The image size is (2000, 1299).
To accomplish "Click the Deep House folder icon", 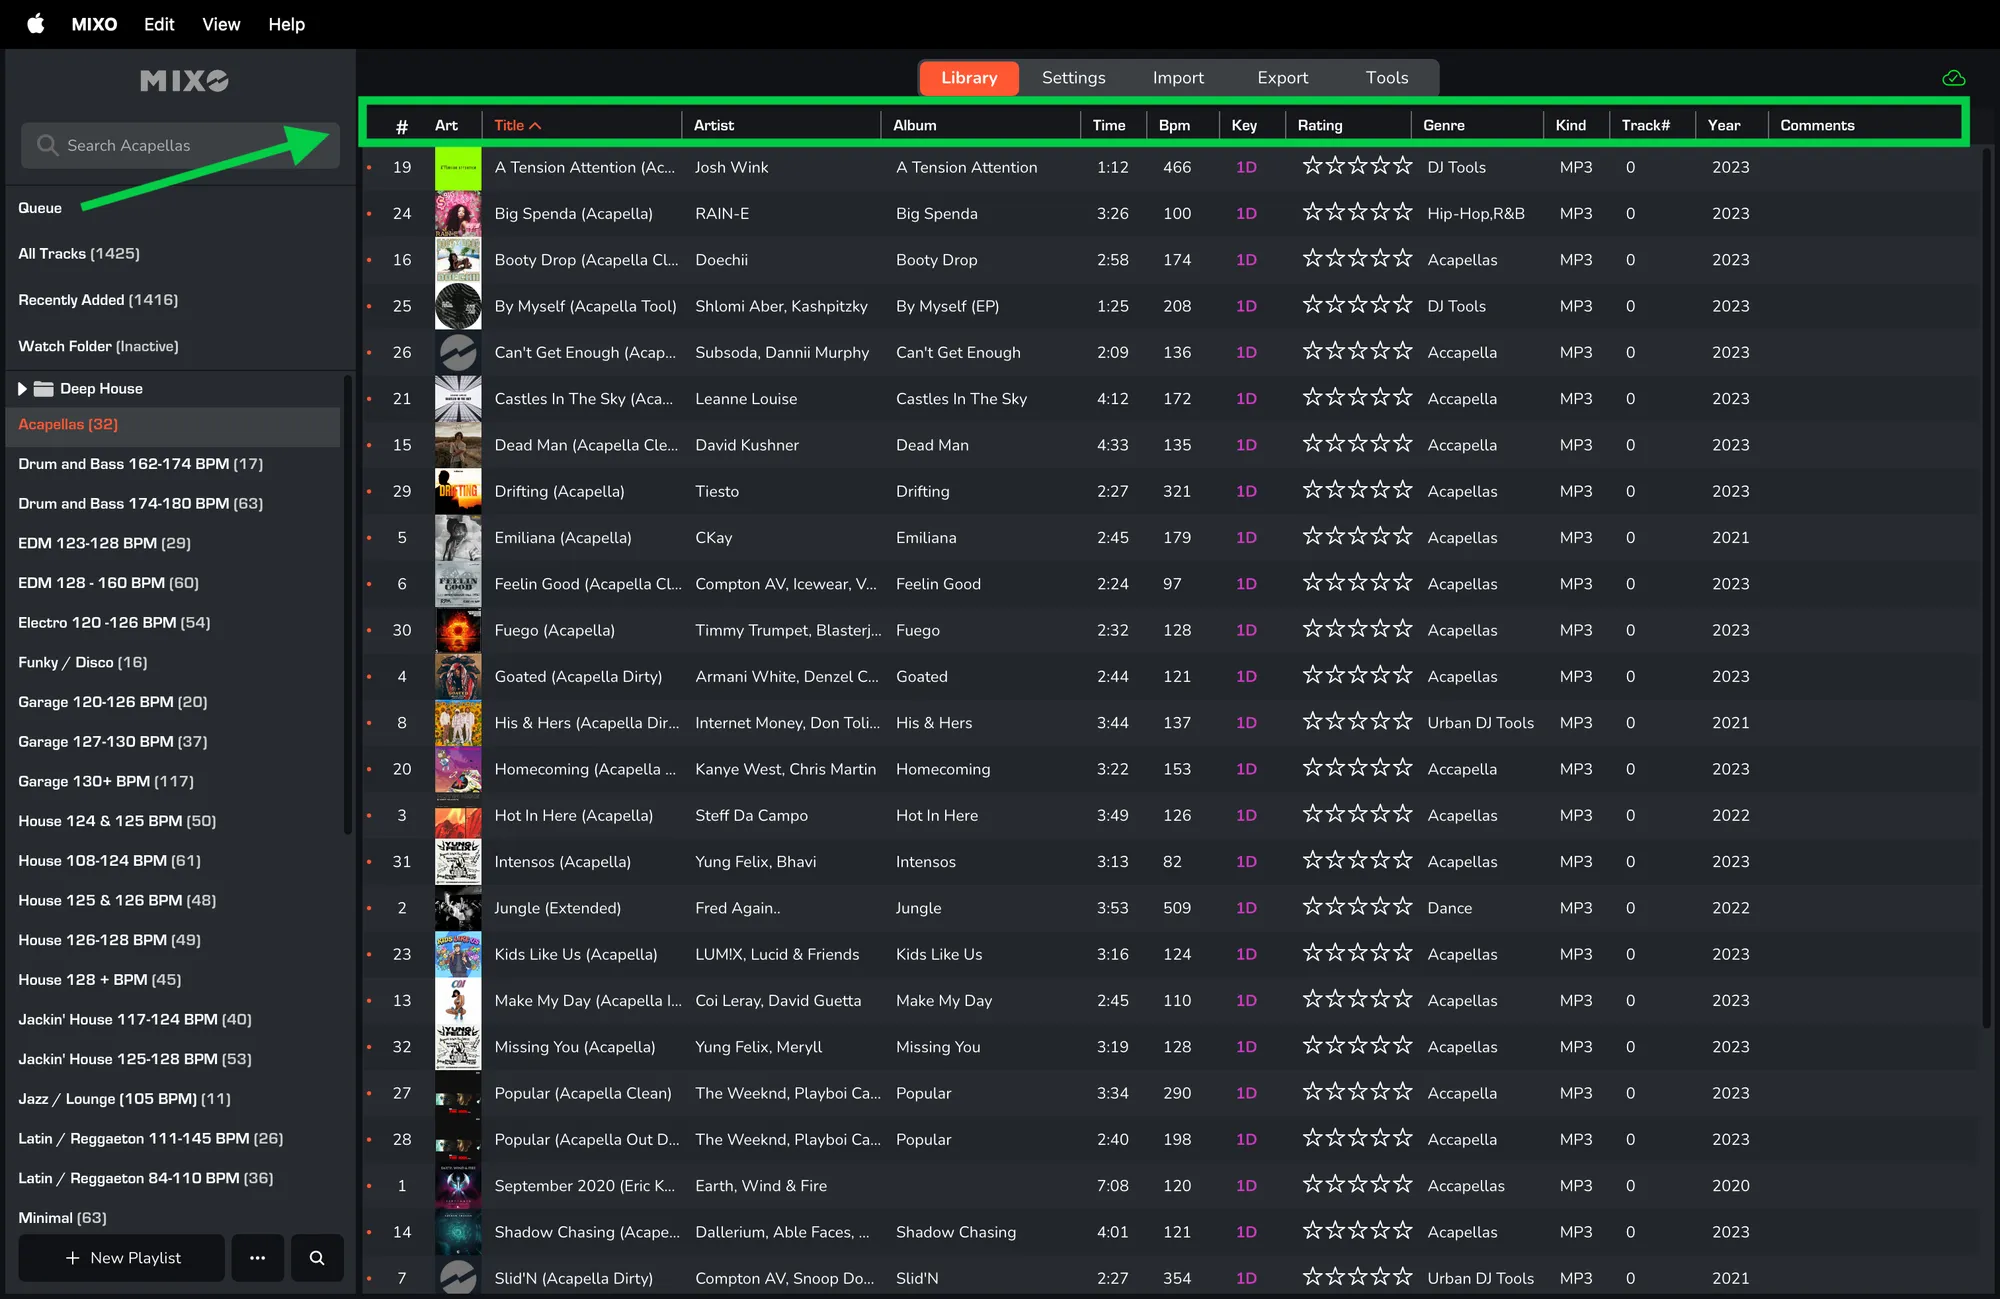I will [x=43, y=389].
